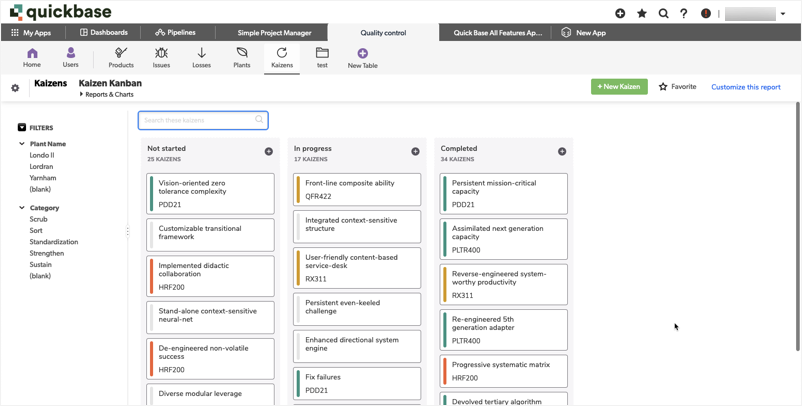Image resolution: width=802 pixels, height=406 pixels.
Task: Add kaizen to In progress column
Action: tap(415, 151)
